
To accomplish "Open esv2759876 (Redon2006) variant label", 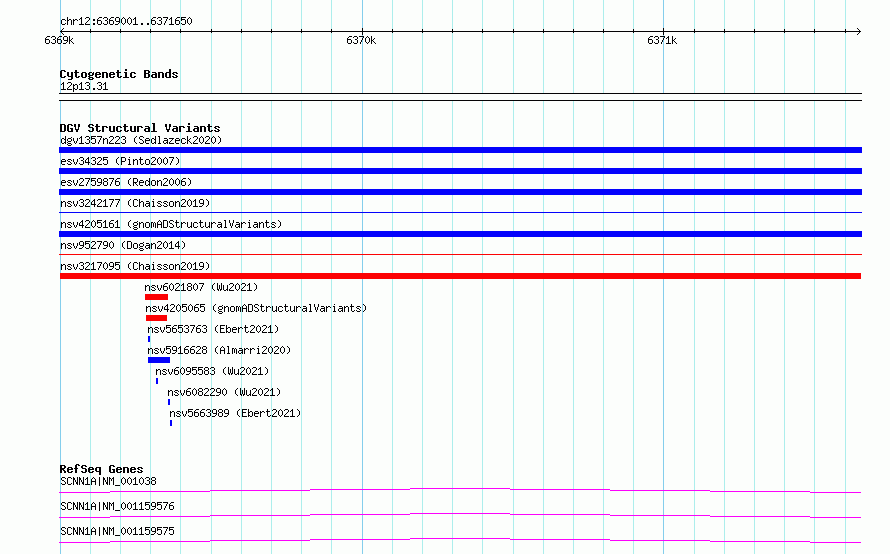I will (x=126, y=182).
